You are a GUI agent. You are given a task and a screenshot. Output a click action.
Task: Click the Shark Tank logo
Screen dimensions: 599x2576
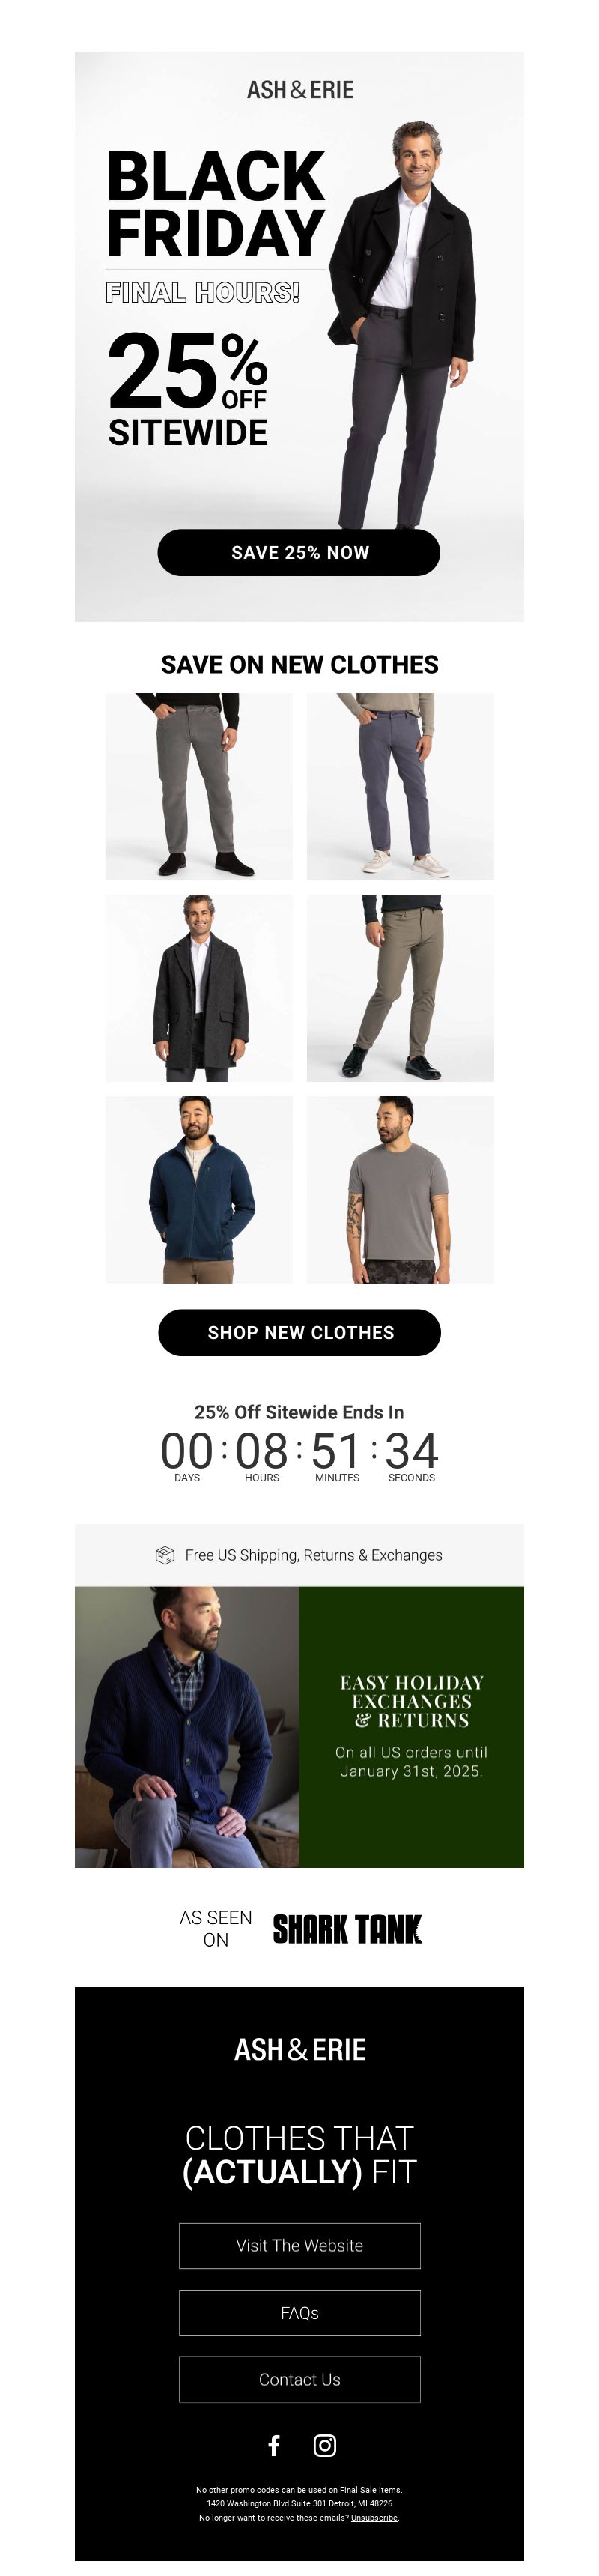pos(347,1929)
